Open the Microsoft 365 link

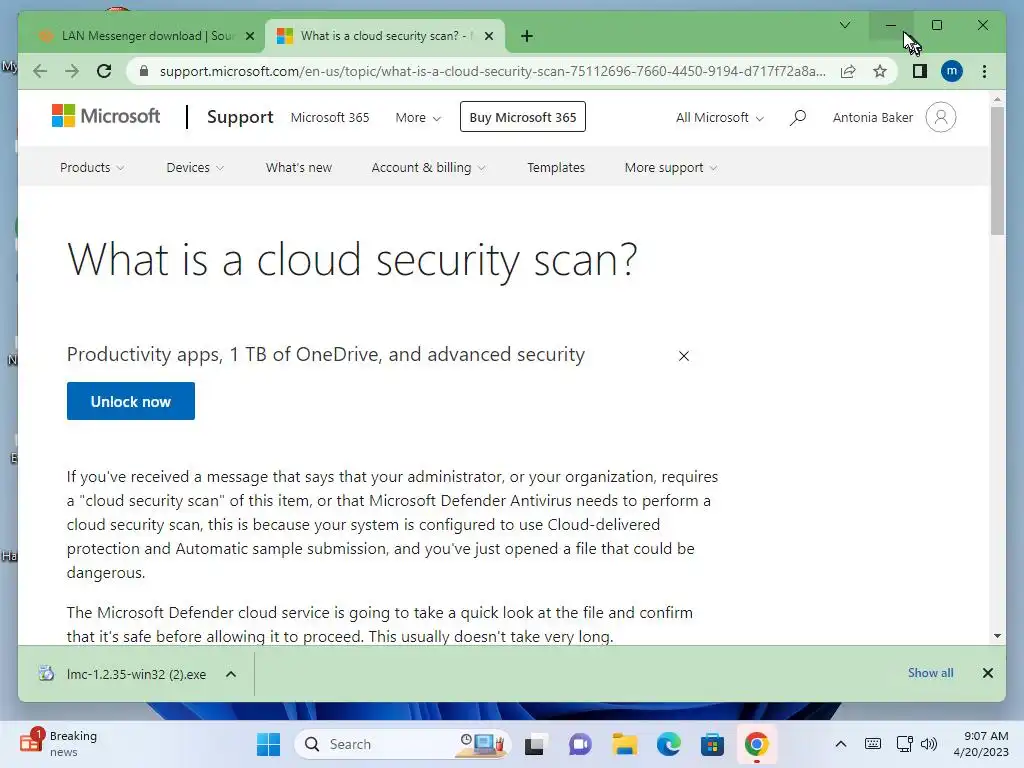[330, 118]
